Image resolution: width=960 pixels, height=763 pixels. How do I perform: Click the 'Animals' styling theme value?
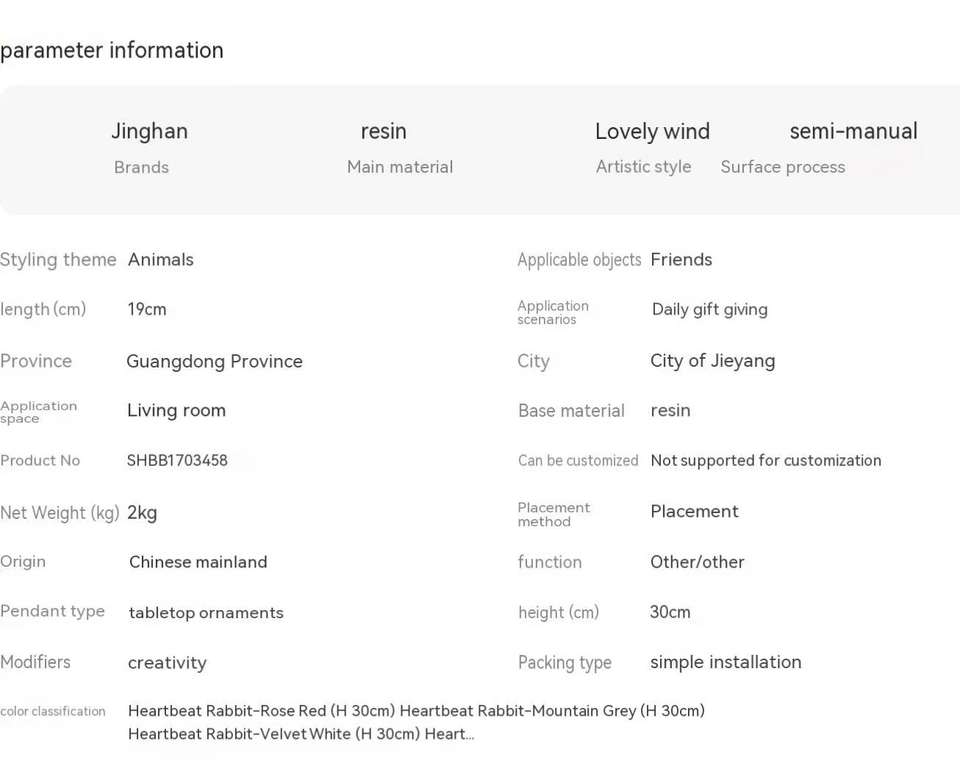pyautogui.click(x=160, y=260)
